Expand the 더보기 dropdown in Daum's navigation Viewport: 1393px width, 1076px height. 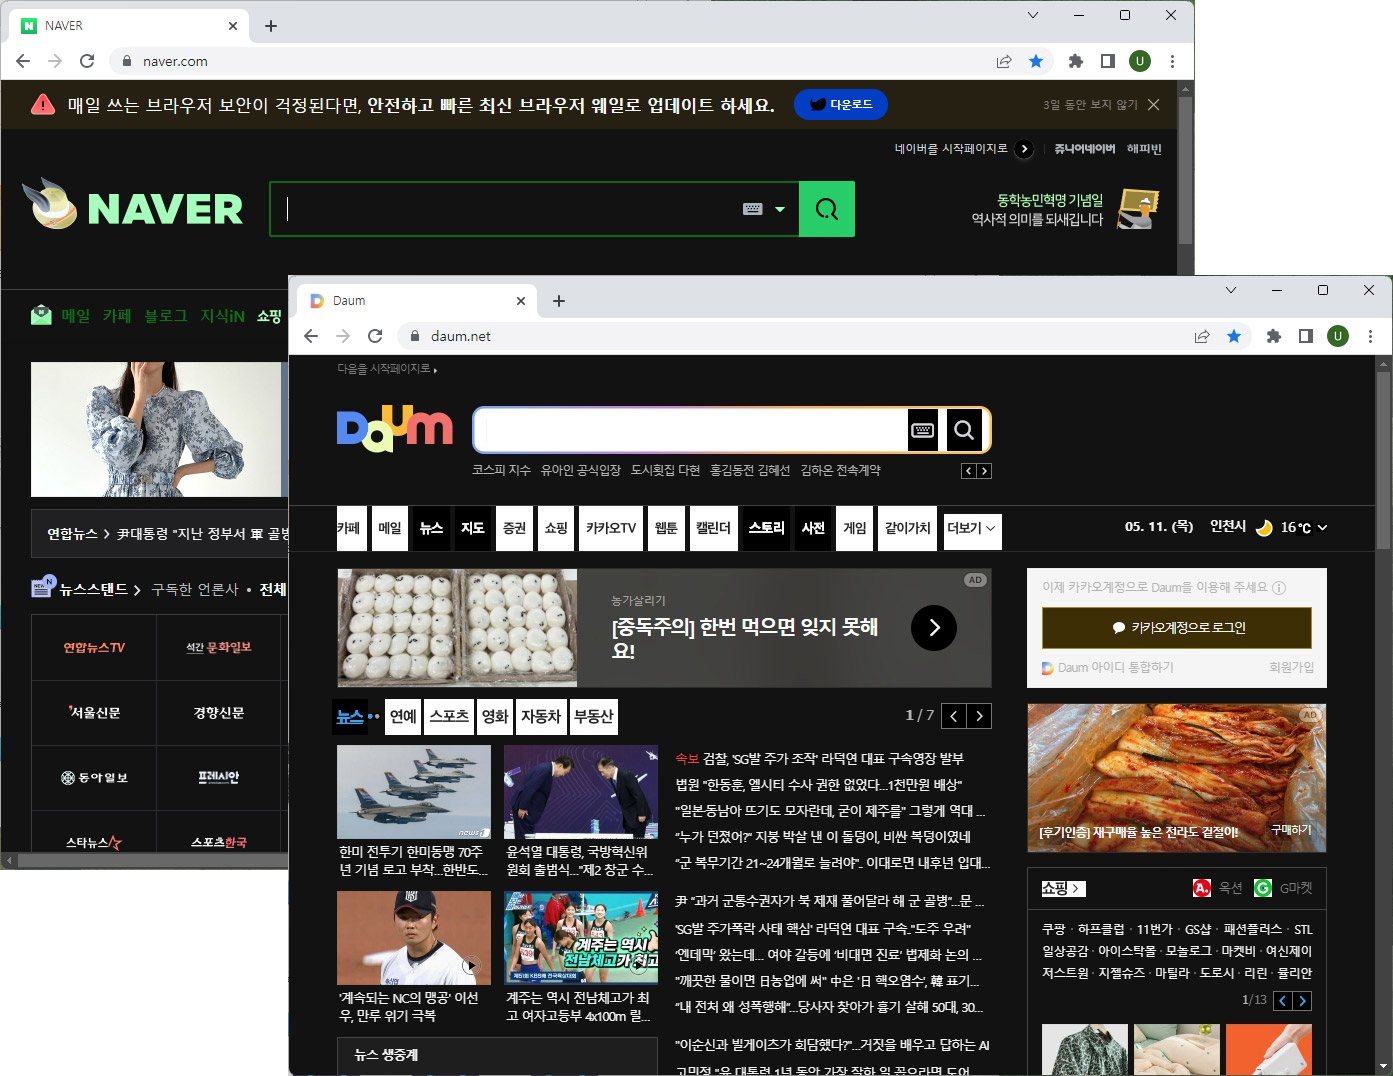971,528
